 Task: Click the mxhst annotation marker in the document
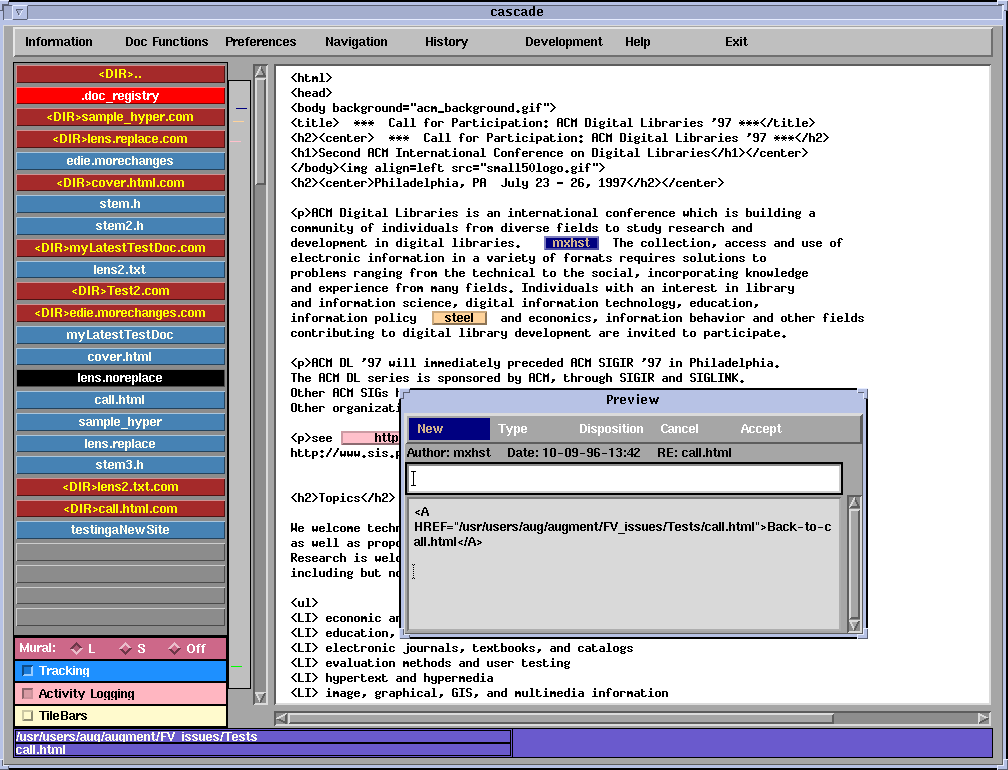pyautogui.click(x=572, y=243)
